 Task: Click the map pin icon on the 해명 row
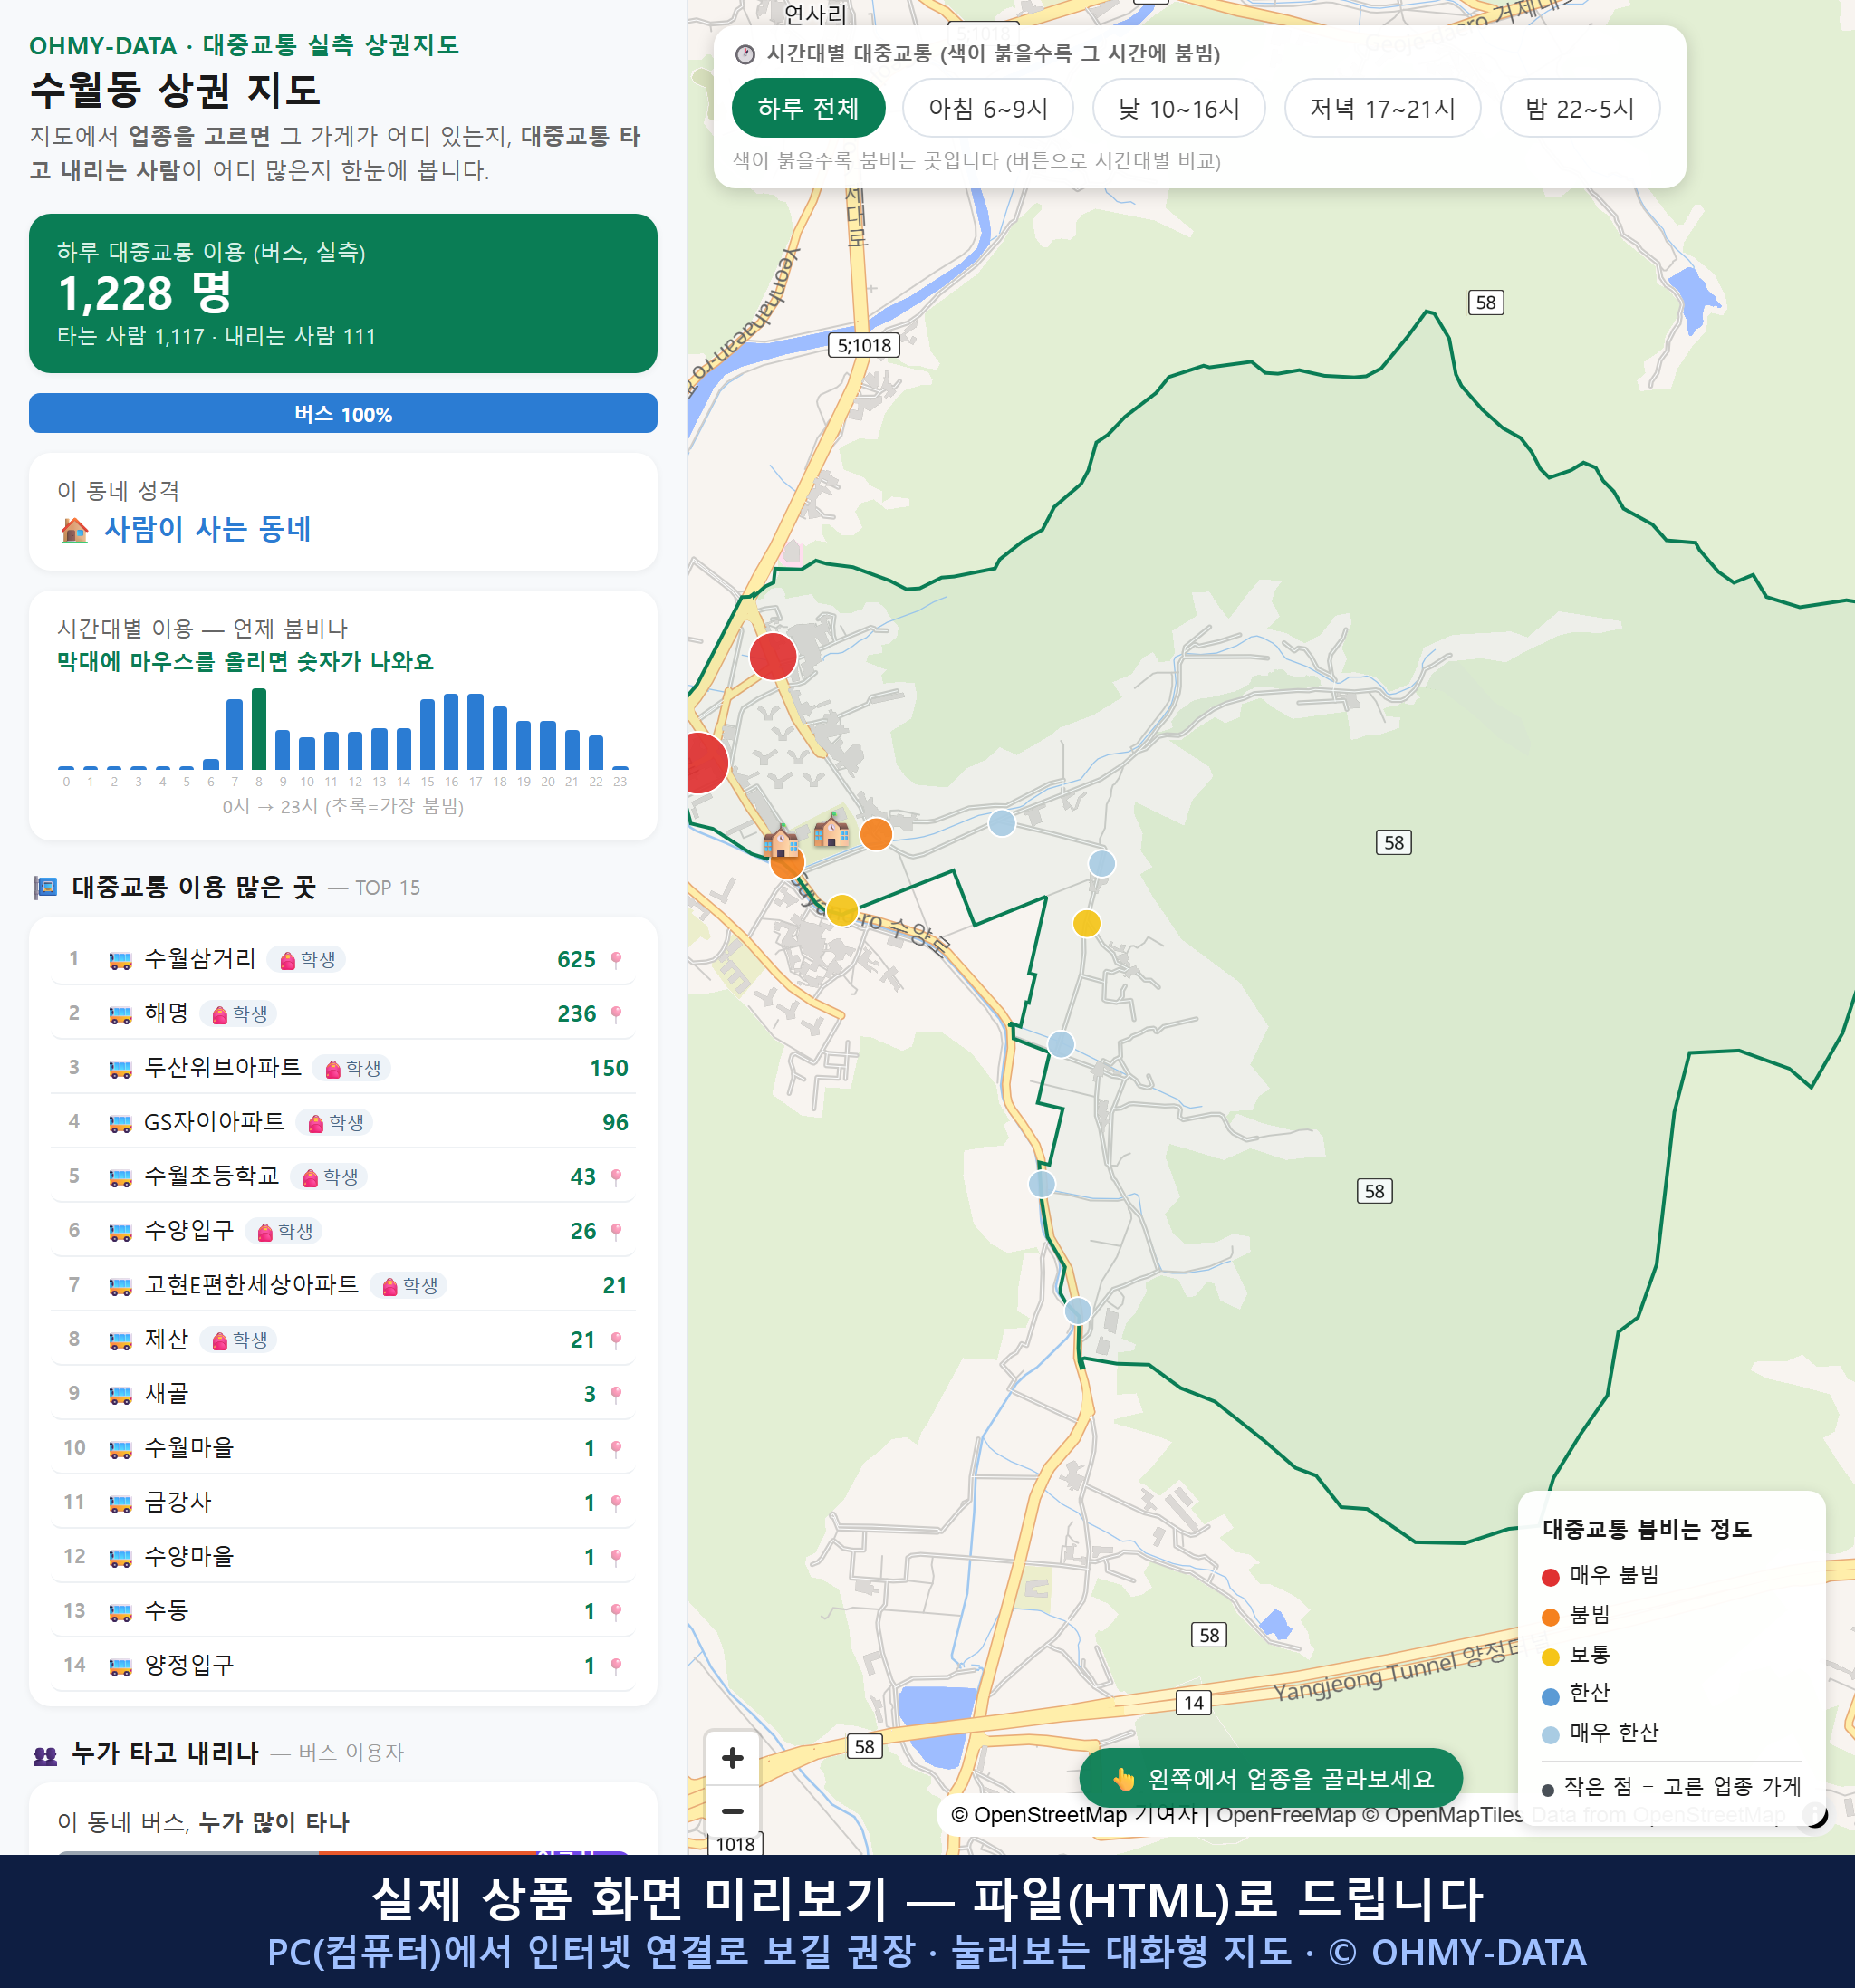[616, 1014]
